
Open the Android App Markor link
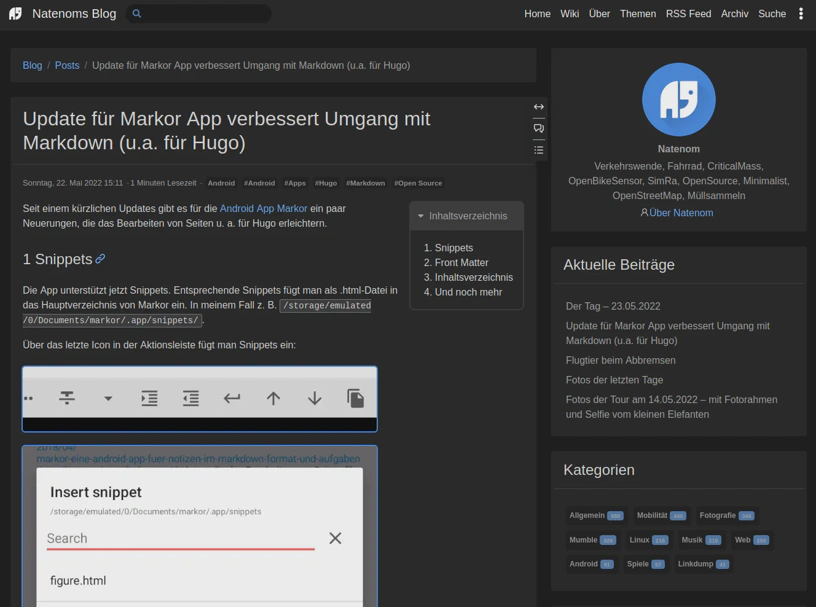[x=263, y=208]
